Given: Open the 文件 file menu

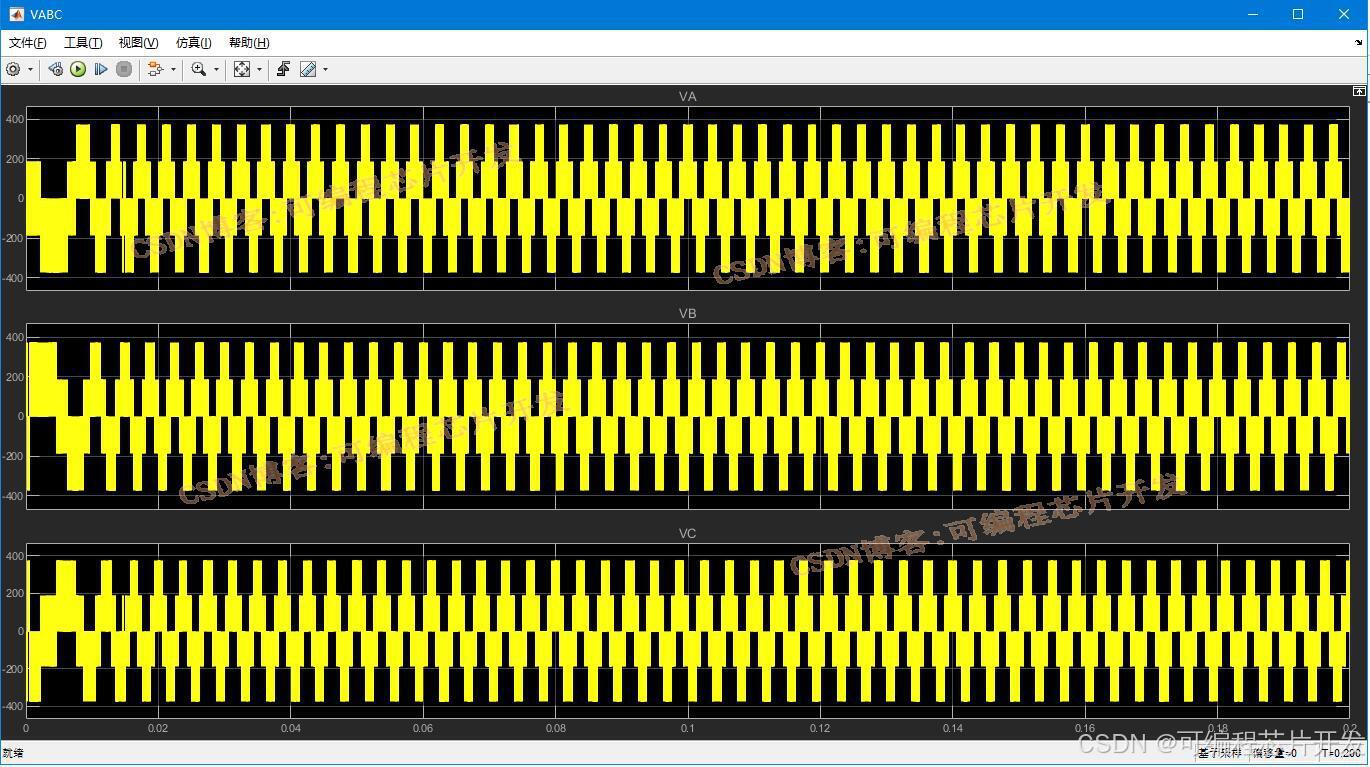Looking at the screenshot, I should (26, 43).
